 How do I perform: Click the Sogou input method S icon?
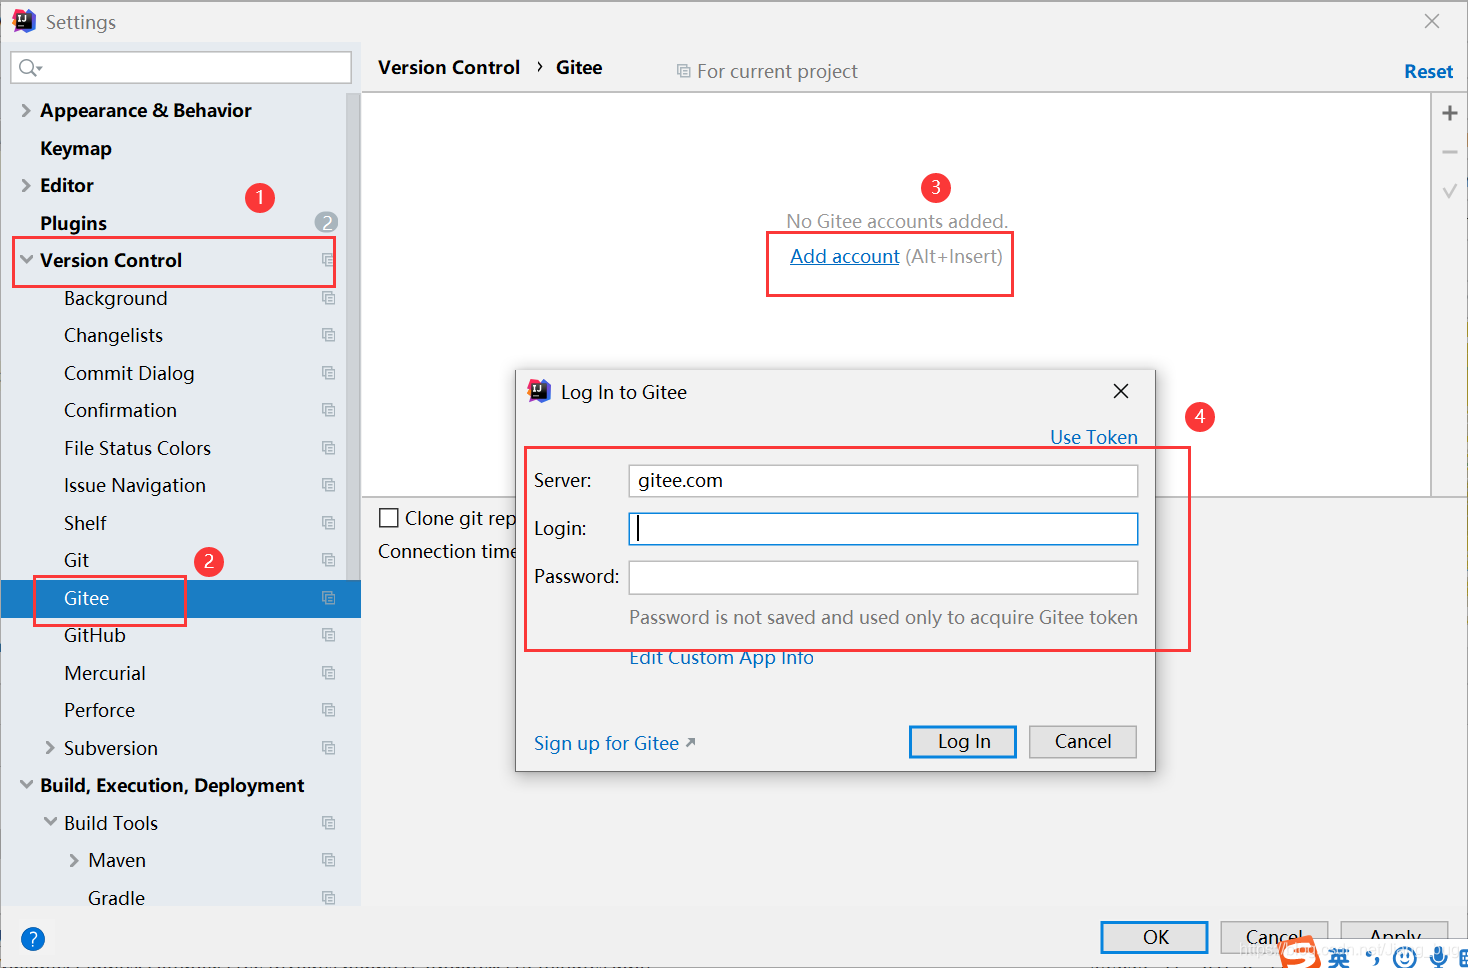tap(1300, 952)
